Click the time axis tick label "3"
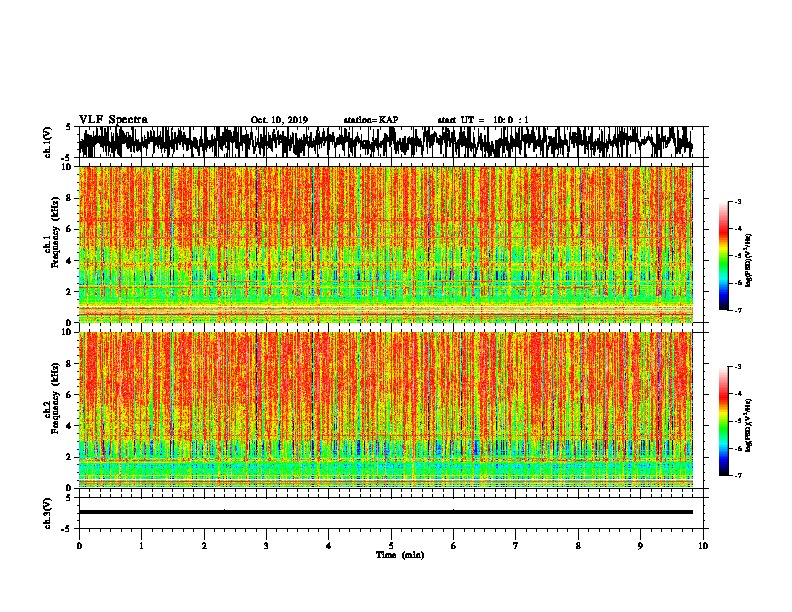 coord(266,546)
